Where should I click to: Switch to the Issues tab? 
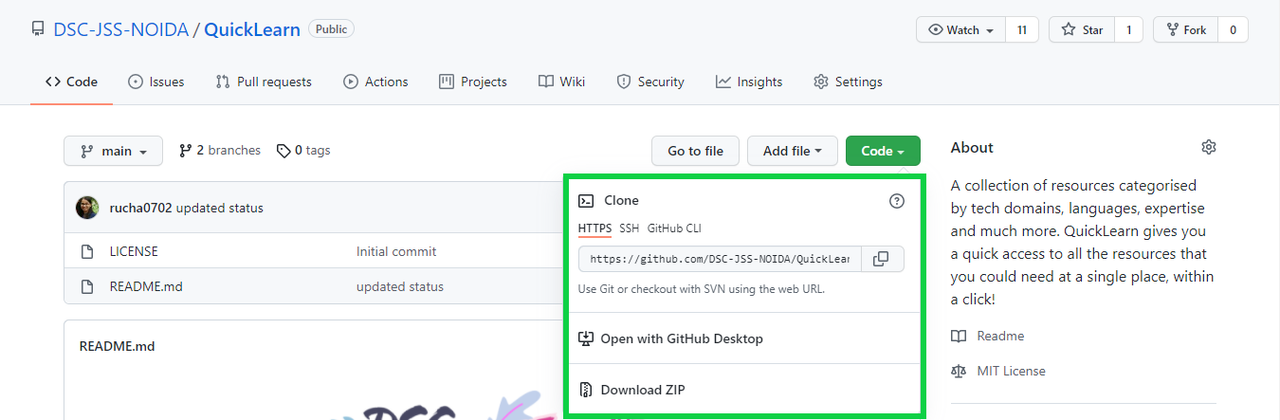[156, 82]
